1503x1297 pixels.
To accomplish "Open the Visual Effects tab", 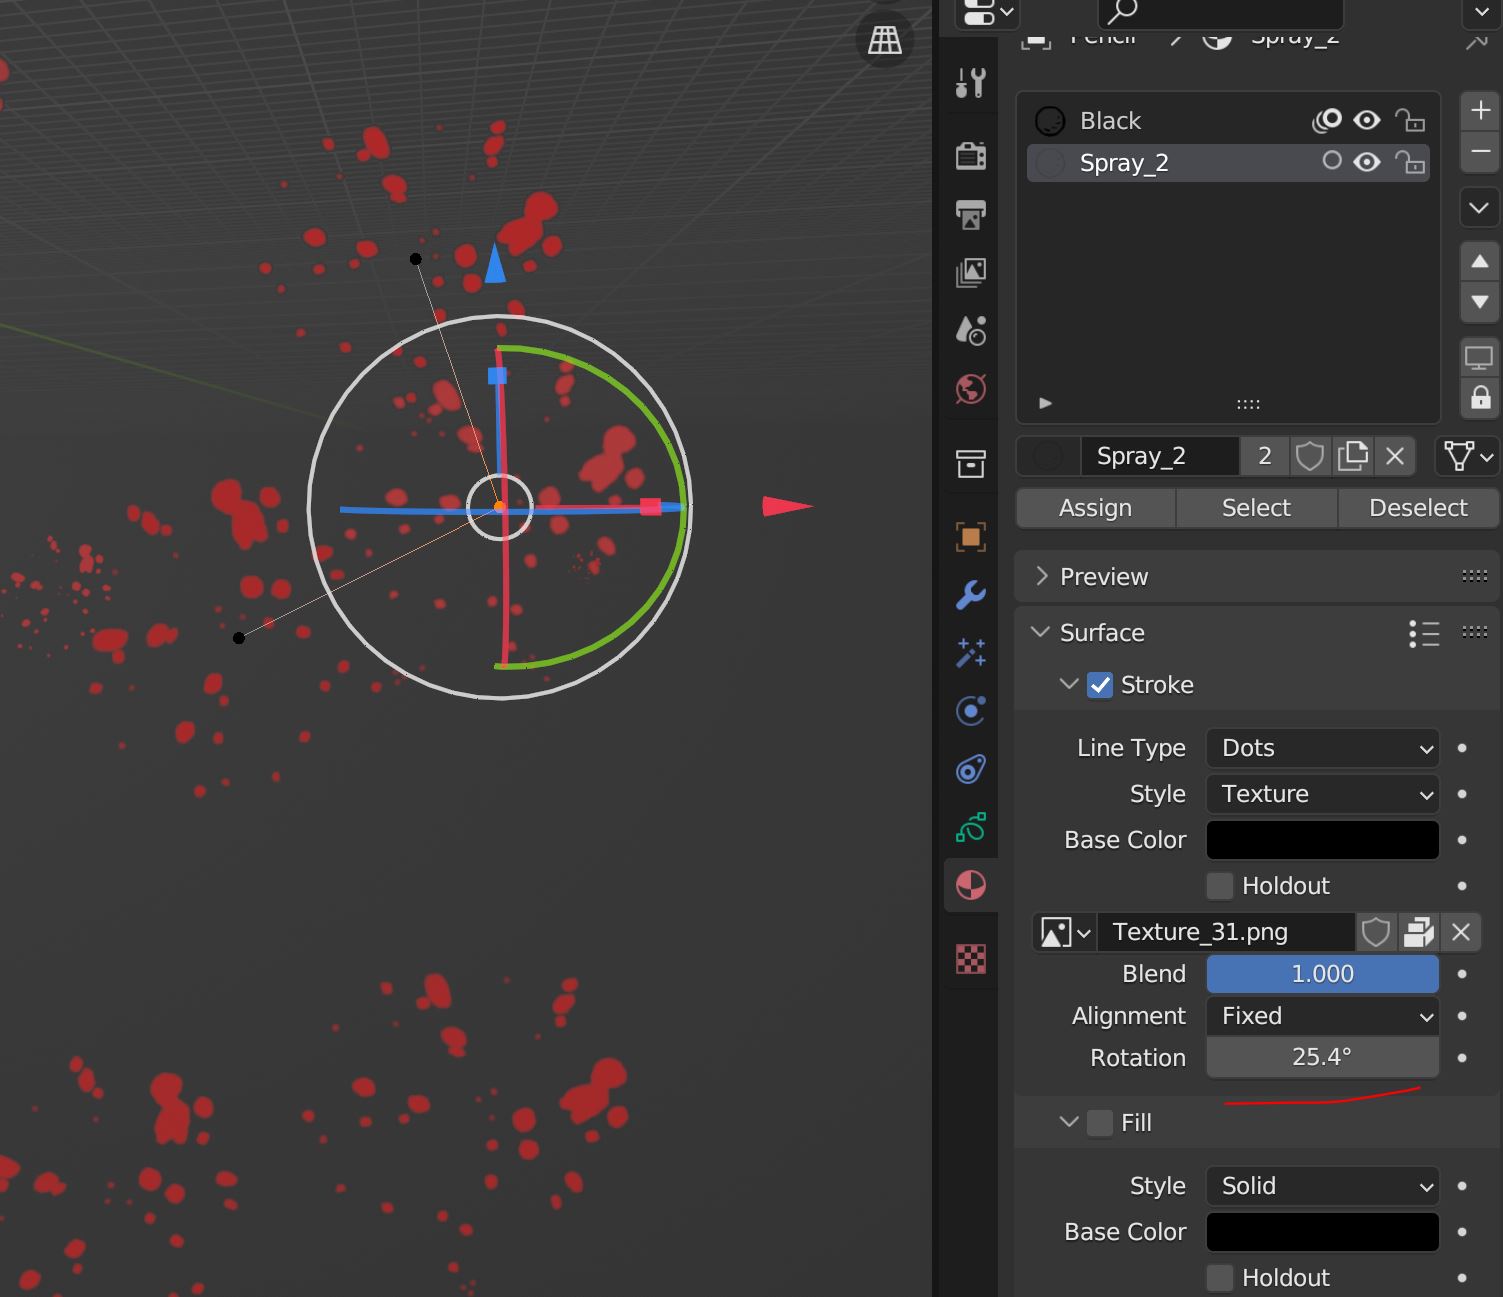I will point(970,653).
